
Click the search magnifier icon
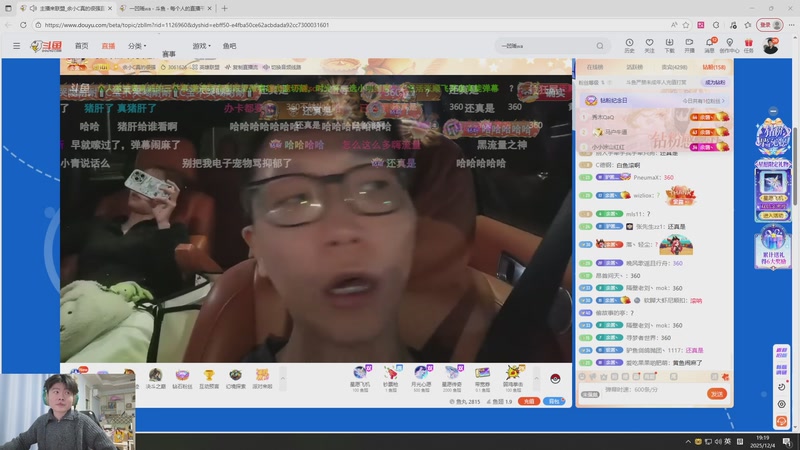600,46
